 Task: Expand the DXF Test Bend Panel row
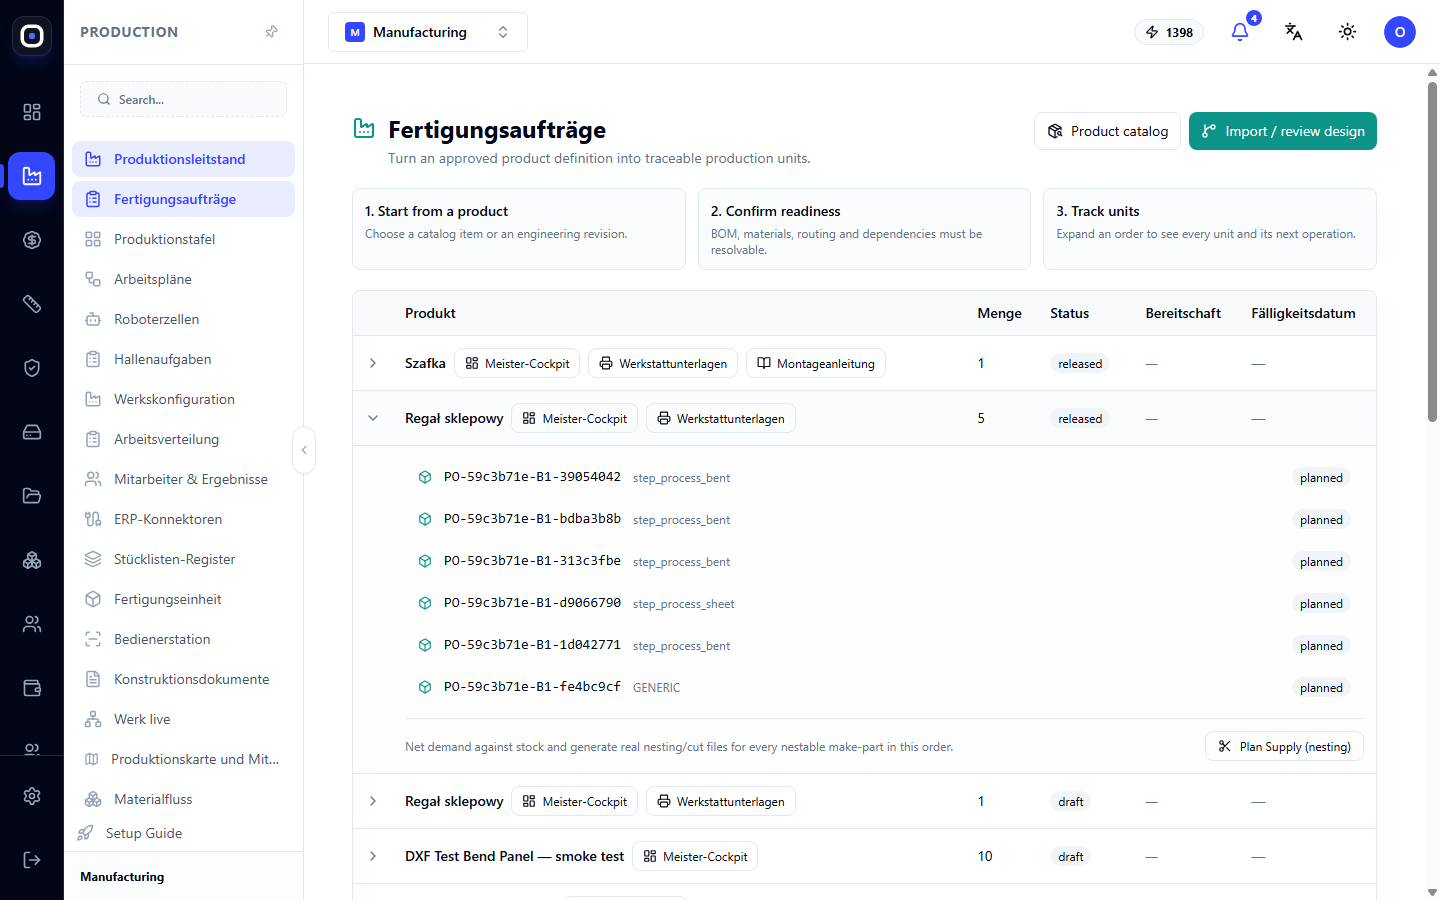373,856
